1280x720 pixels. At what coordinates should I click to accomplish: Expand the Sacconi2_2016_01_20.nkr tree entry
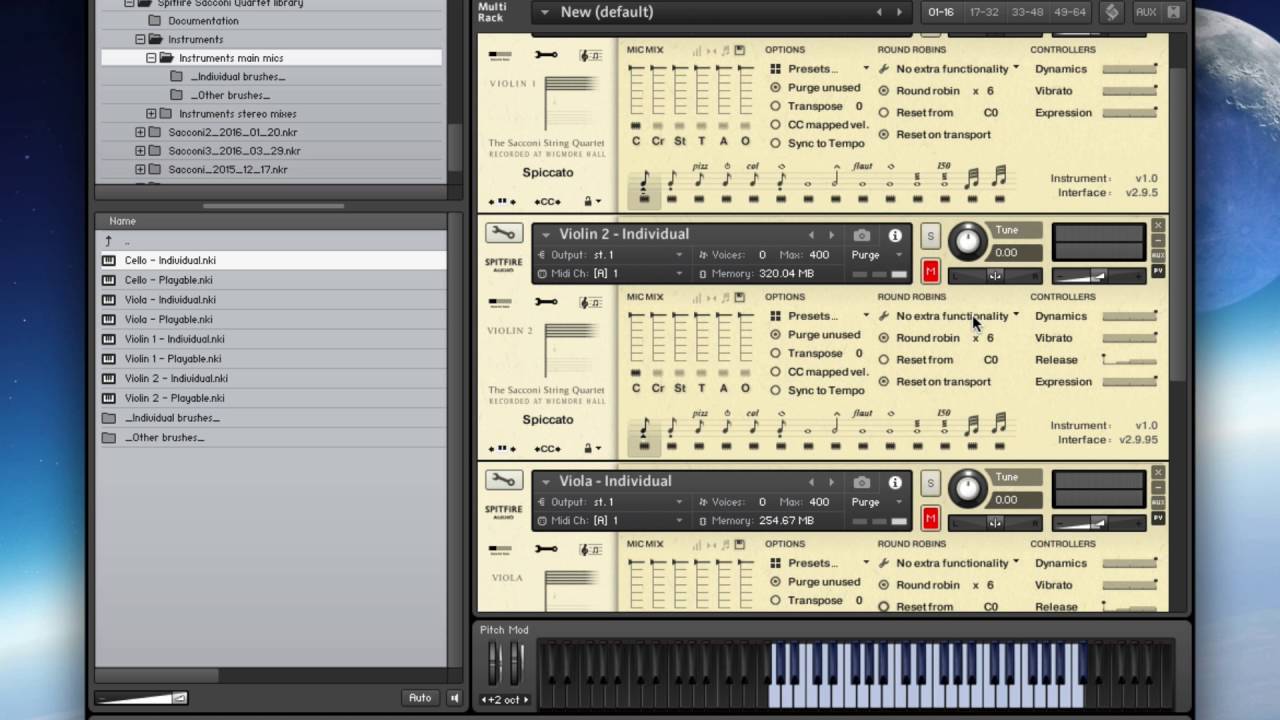(140, 132)
